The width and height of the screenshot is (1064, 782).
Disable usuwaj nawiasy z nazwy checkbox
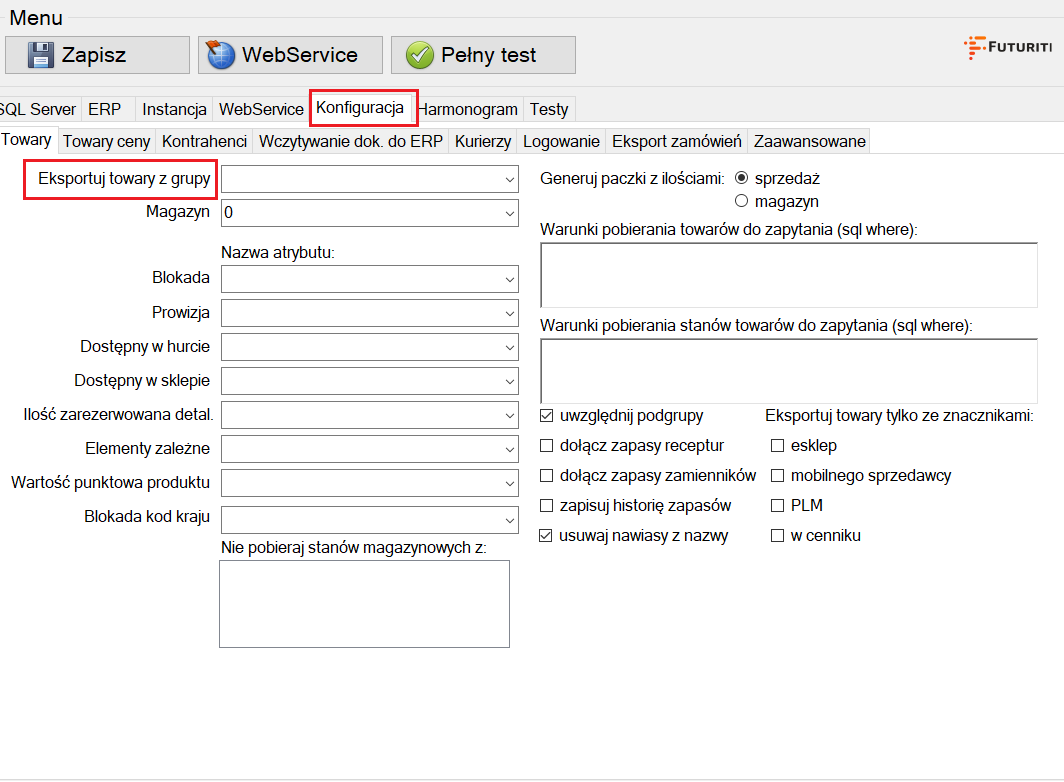(x=546, y=535)
